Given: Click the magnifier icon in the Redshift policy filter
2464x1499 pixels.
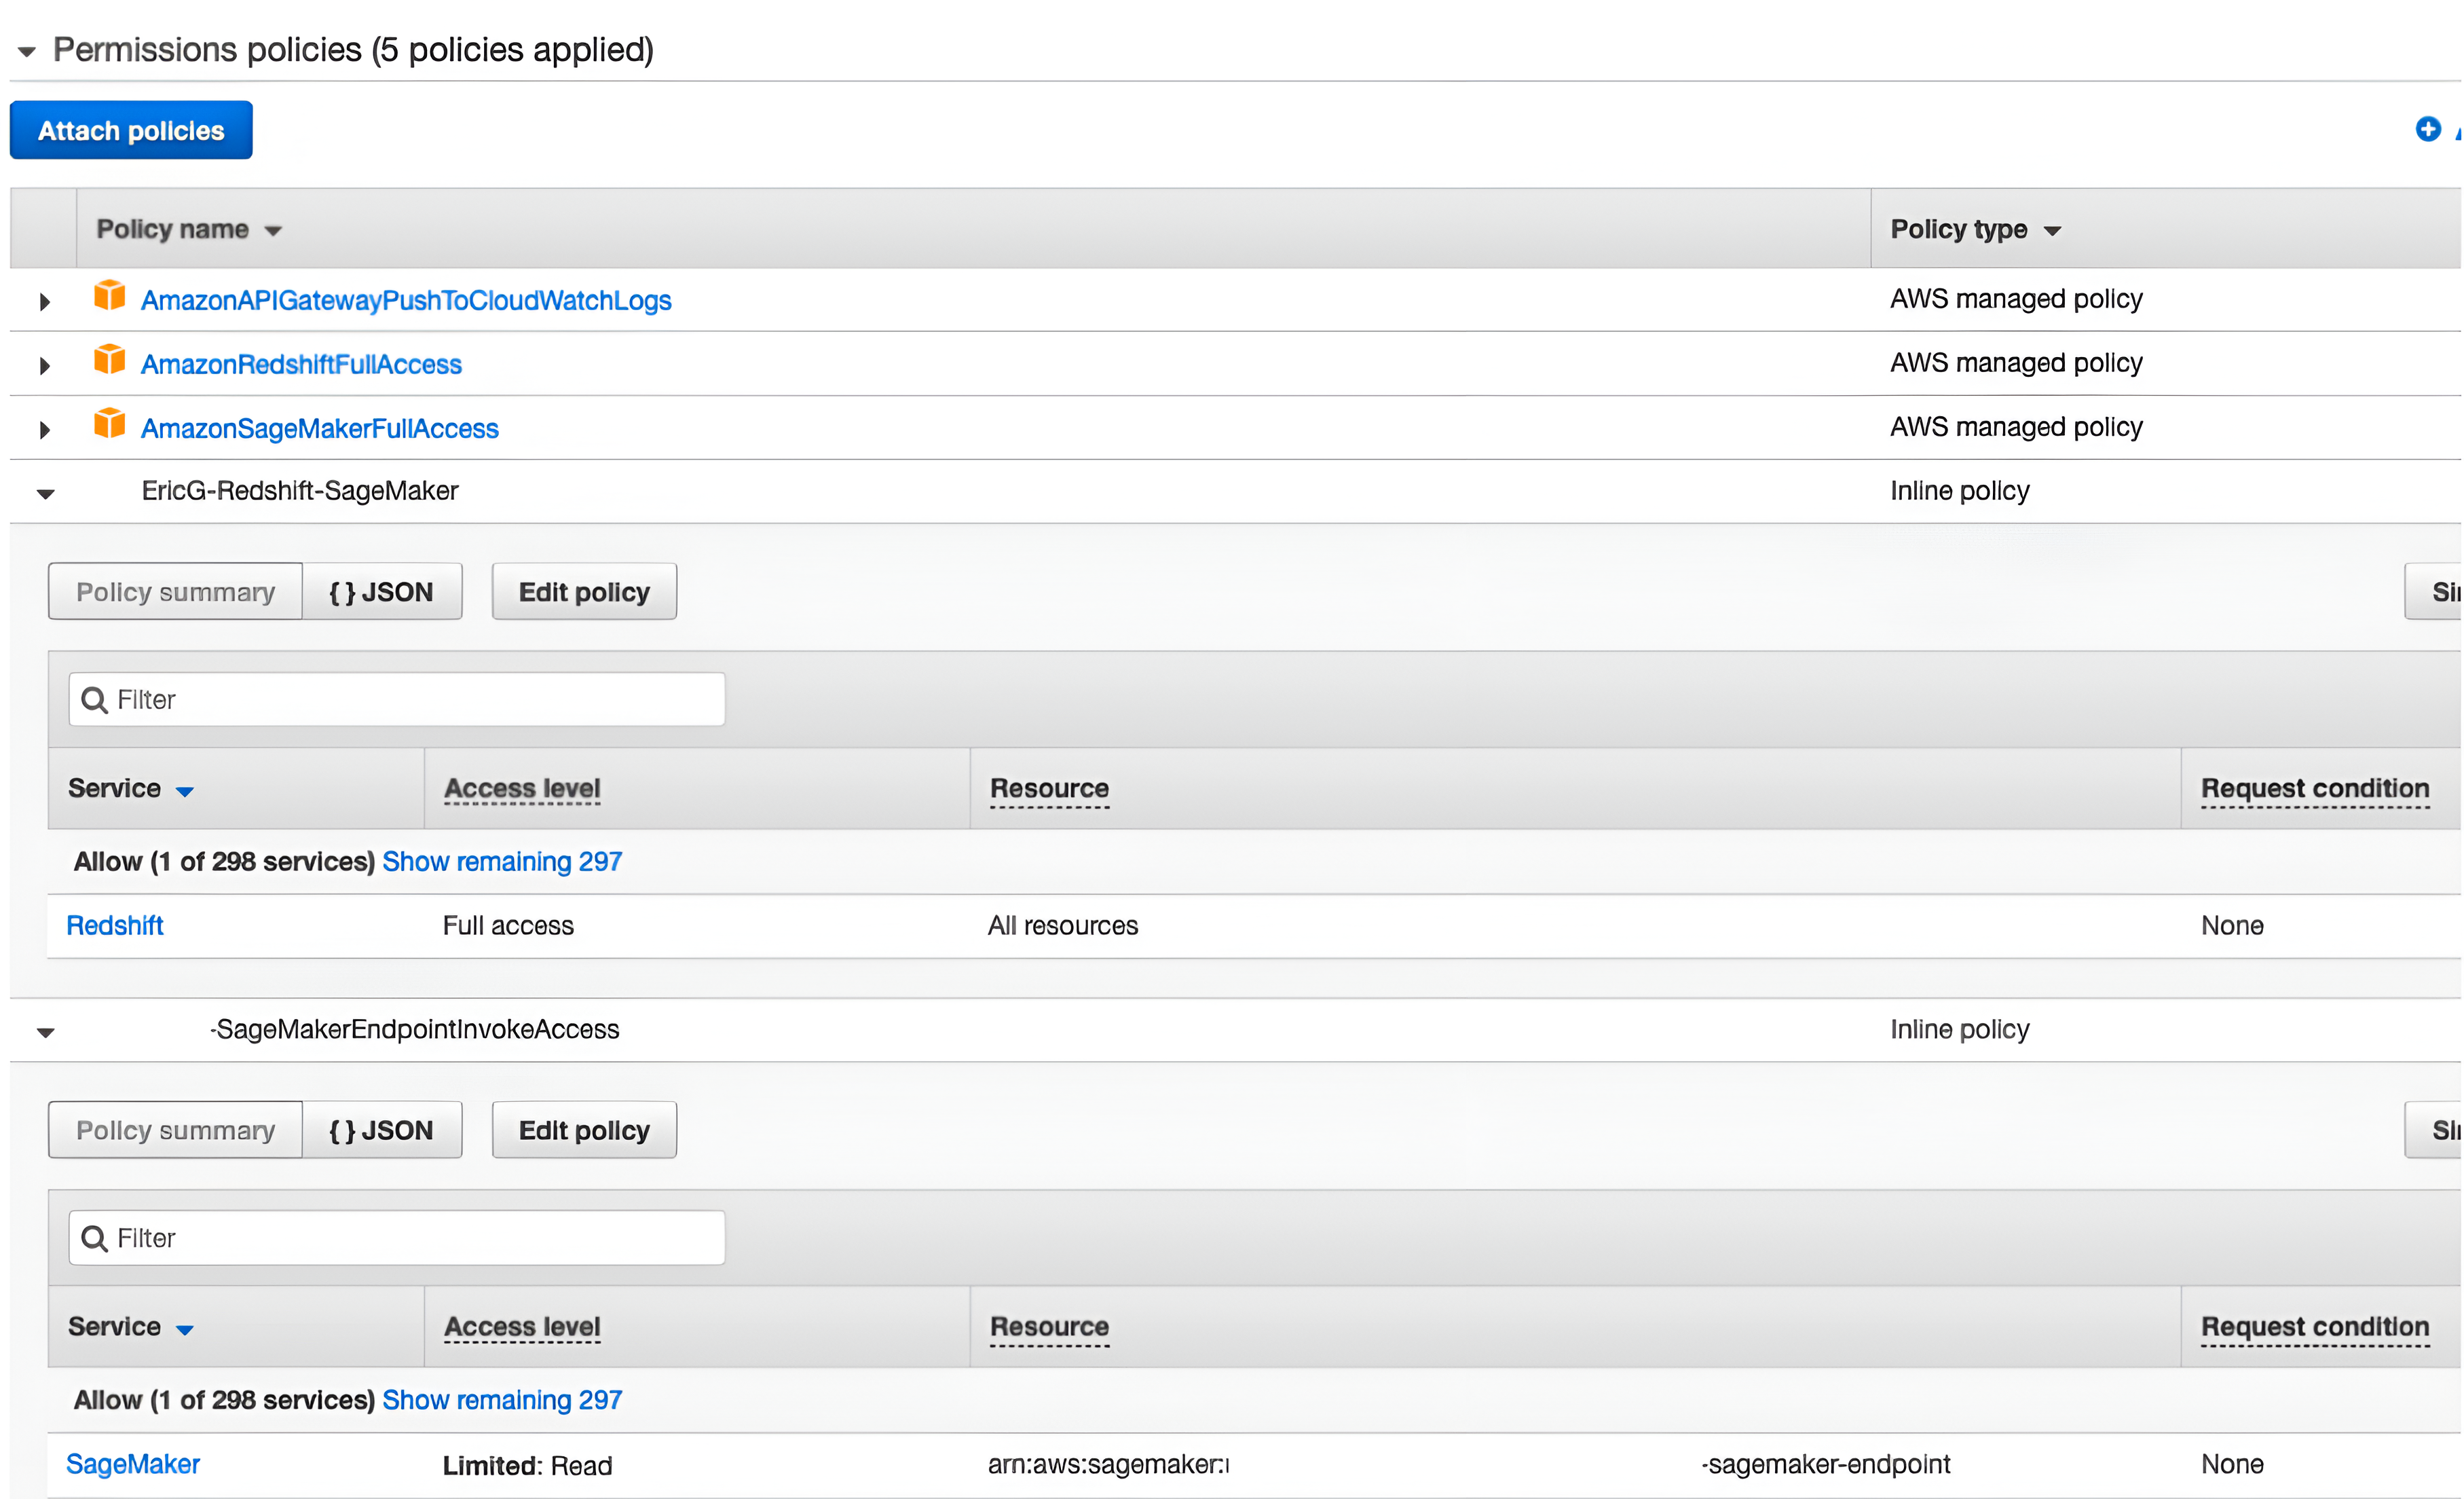Looking at the screenshot, I should point(94,700).
